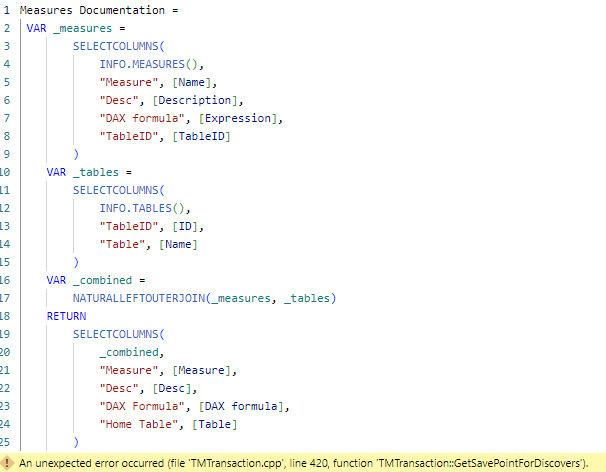Screen dimensions: 606x472
Task: Click [Table] on line 24
Action: pyautogui.click(x=214, y=424)
